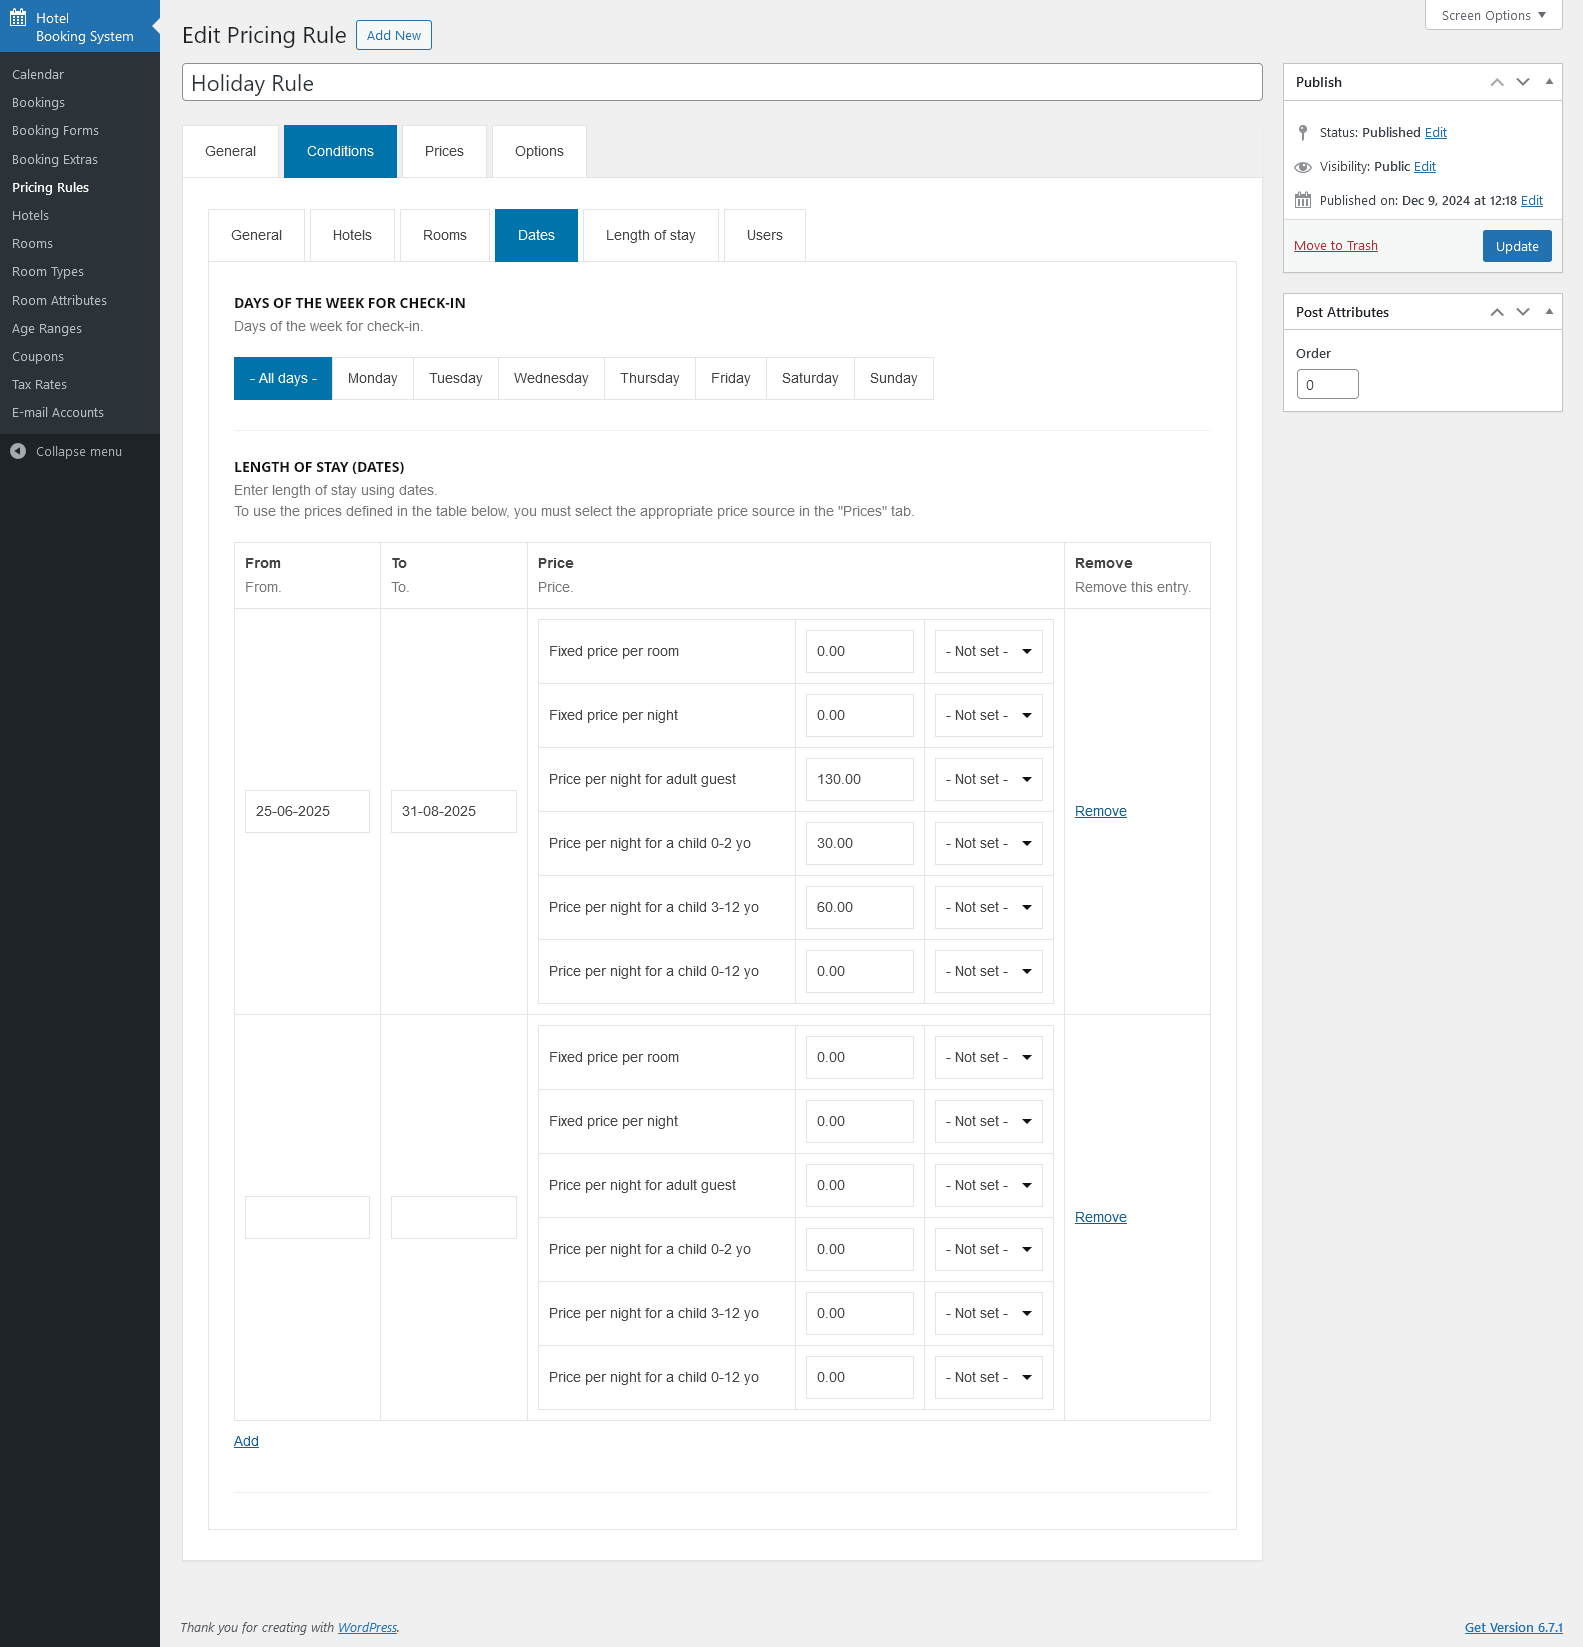
Task: Toggle Wednesday as check-in day
Action: point(551,378)
